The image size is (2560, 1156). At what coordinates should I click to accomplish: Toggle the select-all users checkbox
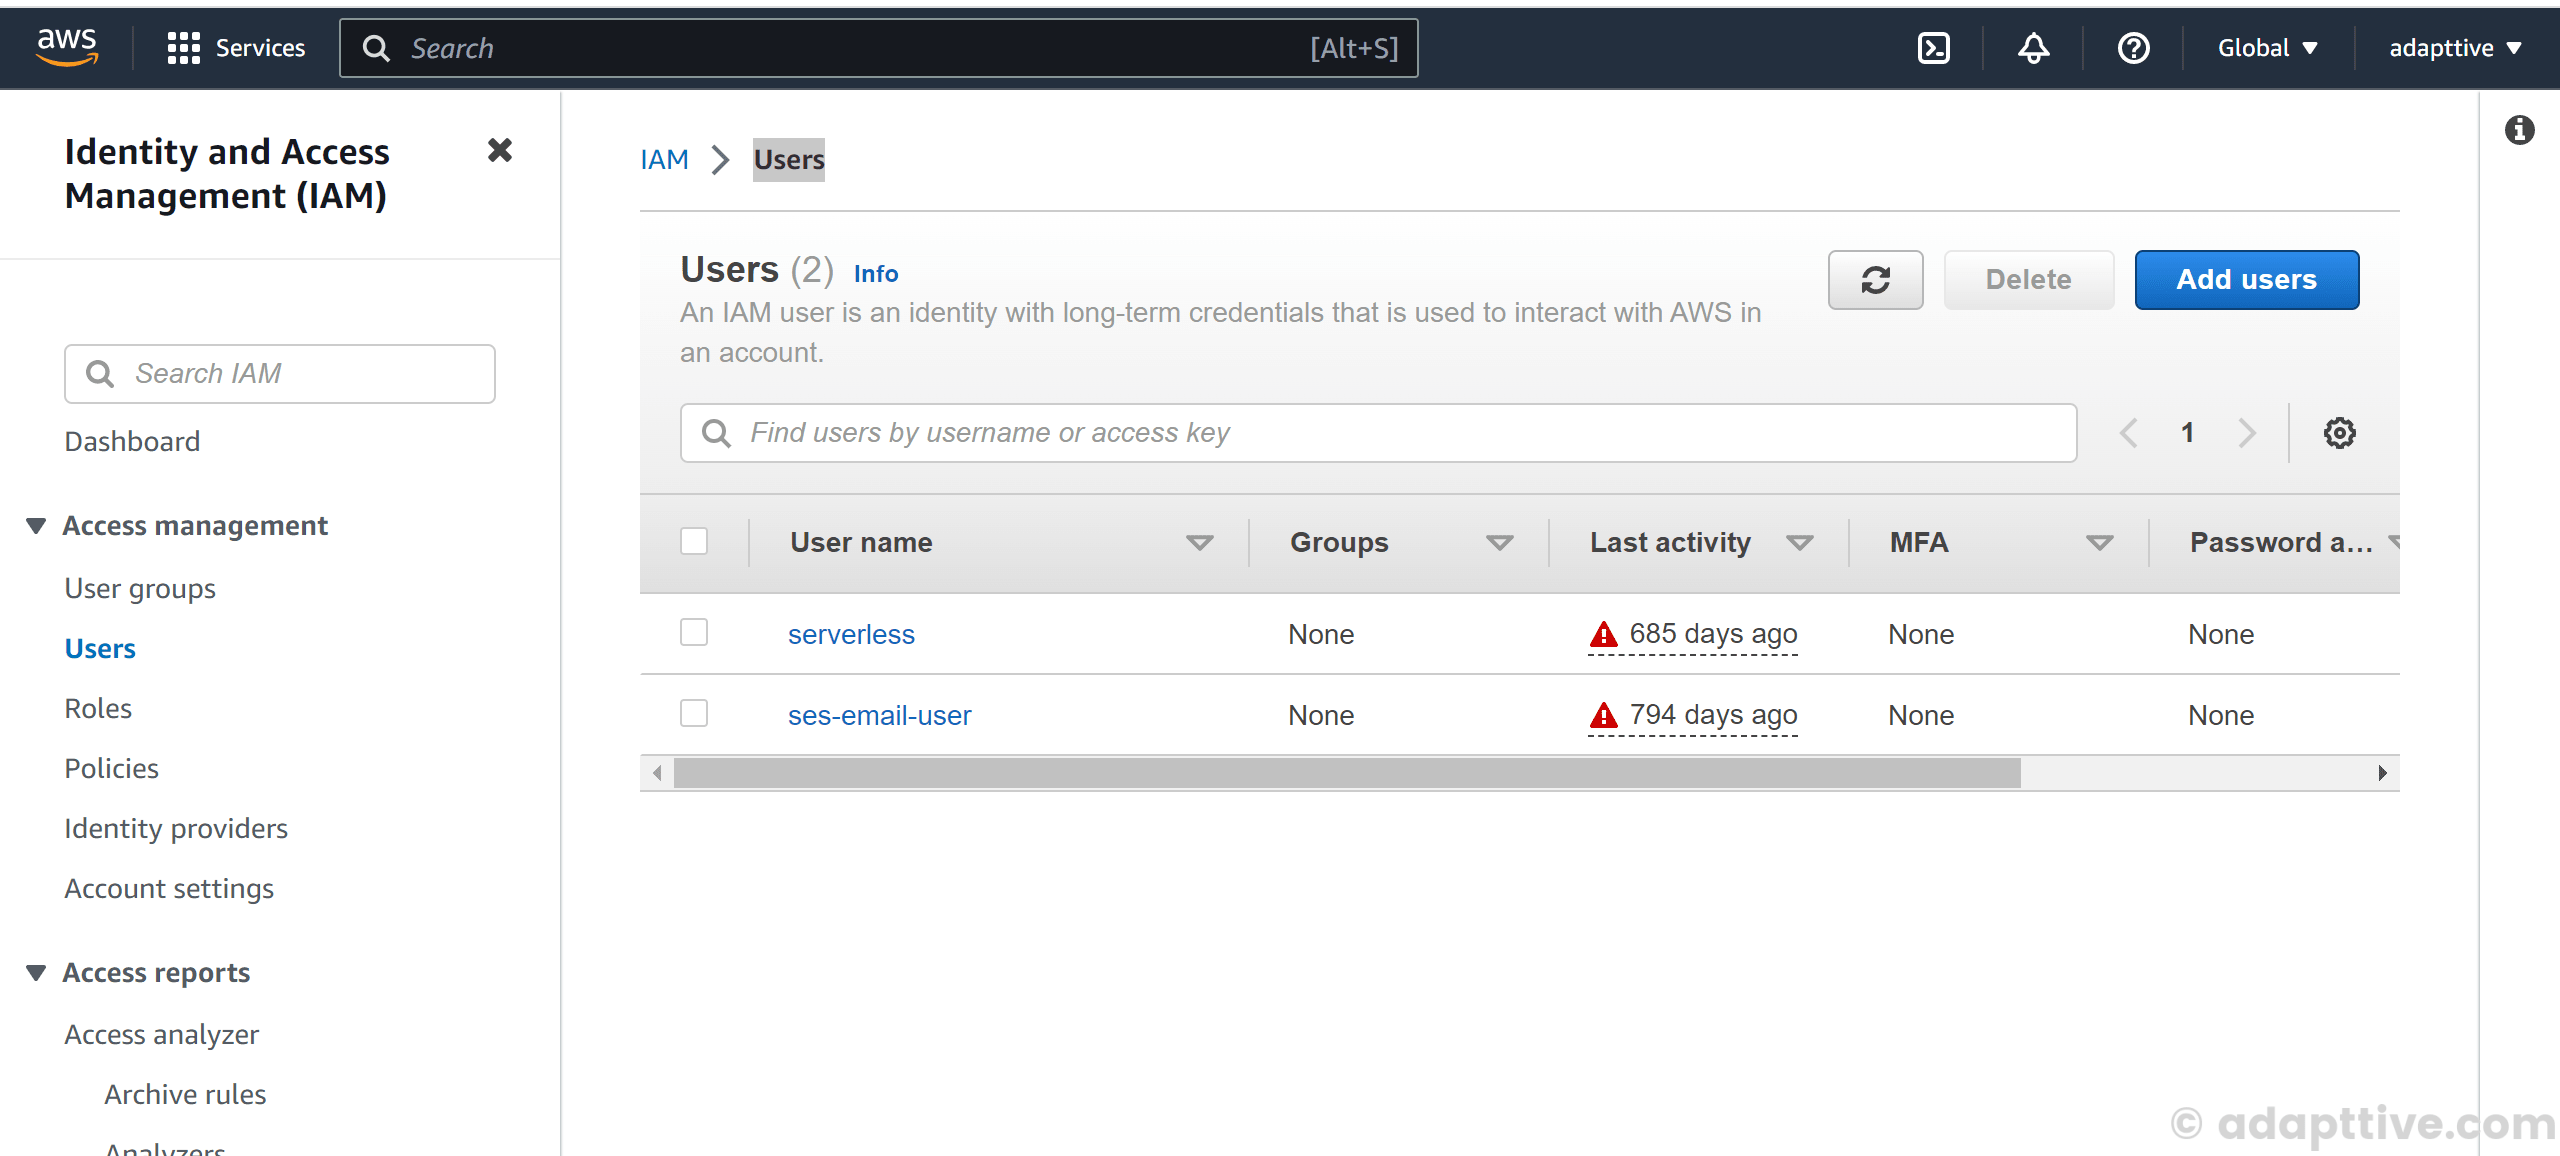coord(694,541)
